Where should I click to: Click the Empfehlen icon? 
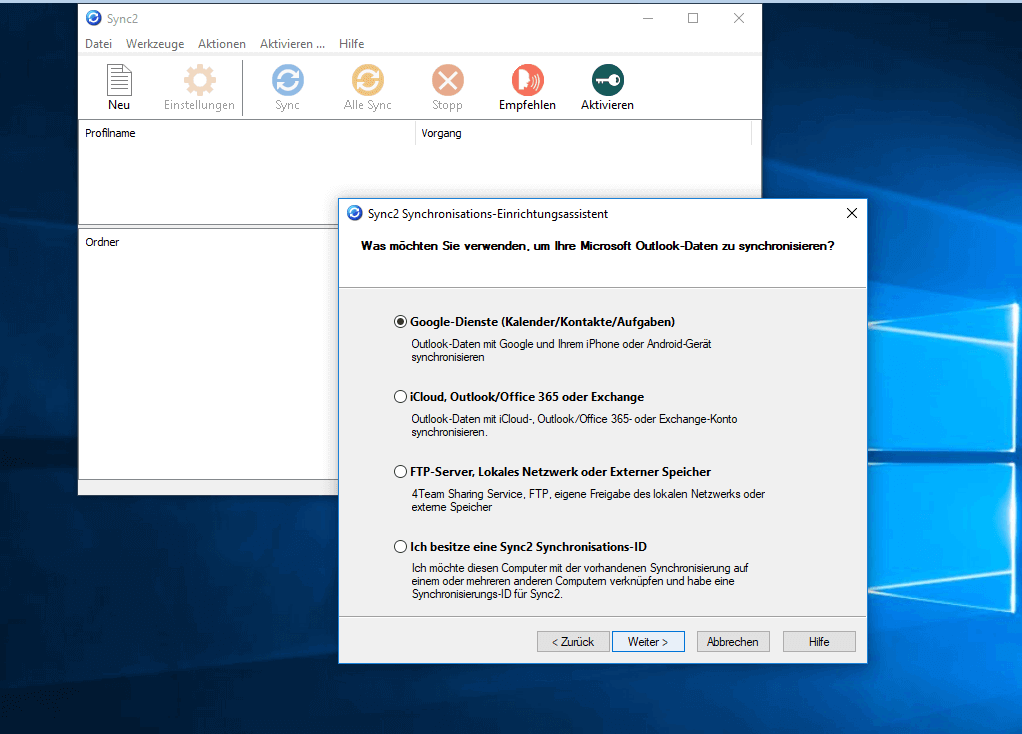[x=527, y=81]
